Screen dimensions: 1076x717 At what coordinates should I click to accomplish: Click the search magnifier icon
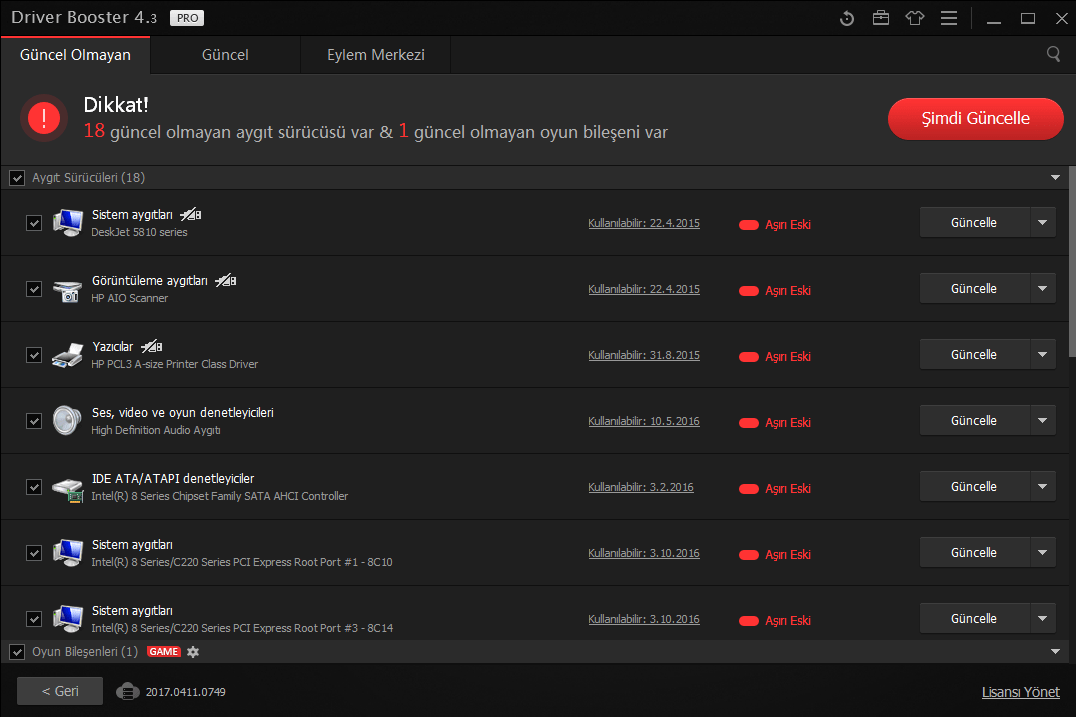pos(1053,54)
